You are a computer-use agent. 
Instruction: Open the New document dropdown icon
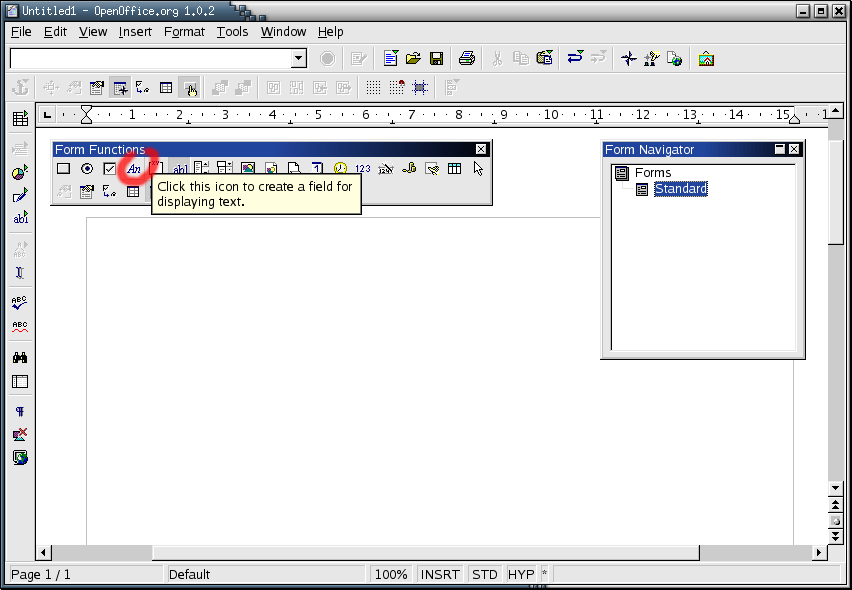(391, 59)
